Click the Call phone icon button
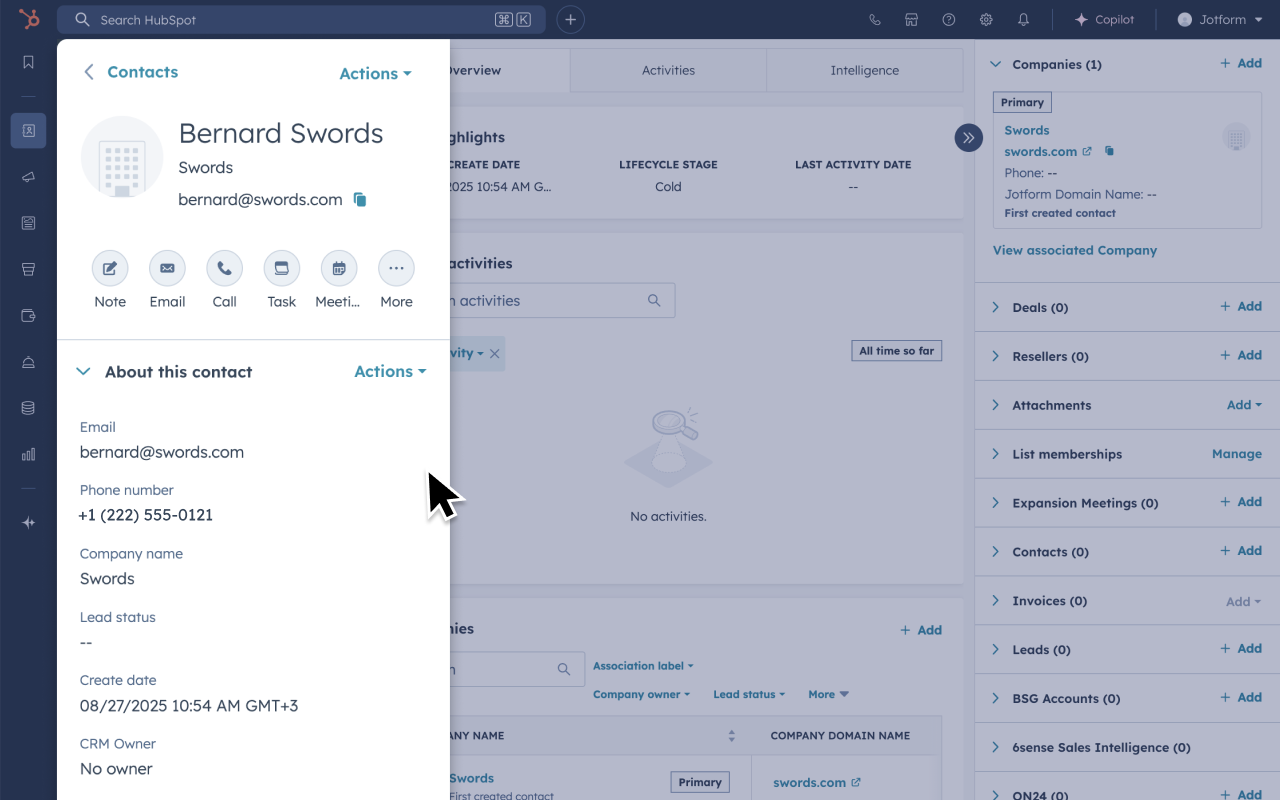The width and height of the screenshot is (1280, 800). (x=224, y=269)
